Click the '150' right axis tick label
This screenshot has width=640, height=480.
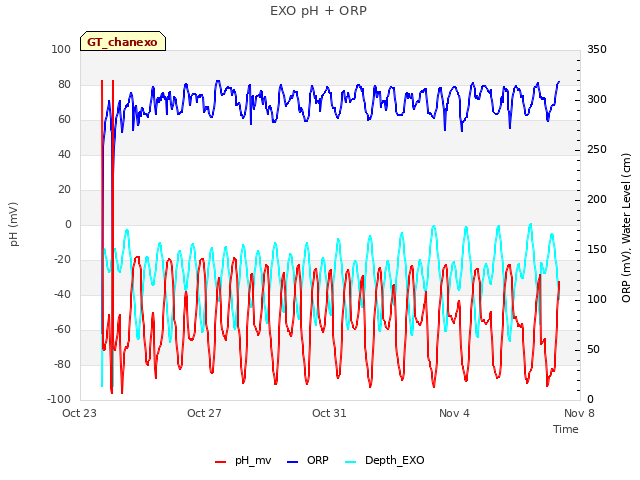tap(597, 249)
